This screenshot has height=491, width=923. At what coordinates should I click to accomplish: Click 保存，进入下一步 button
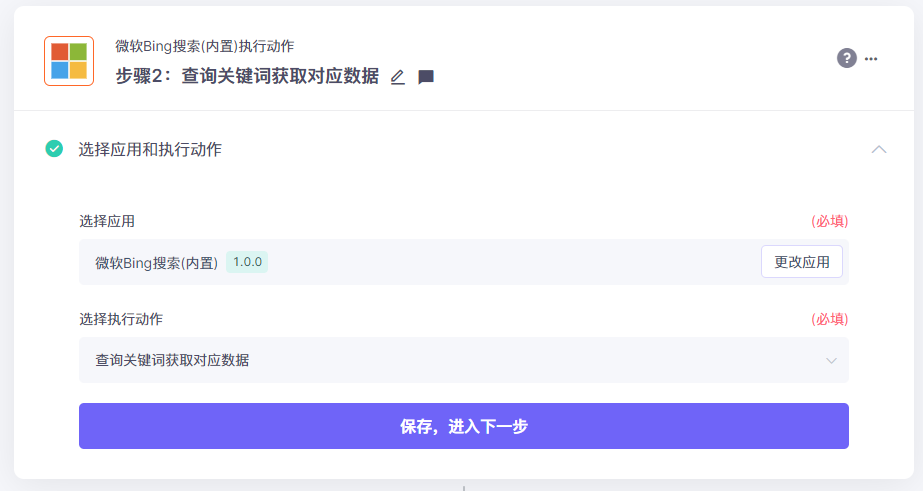click(x=464, y=426)
